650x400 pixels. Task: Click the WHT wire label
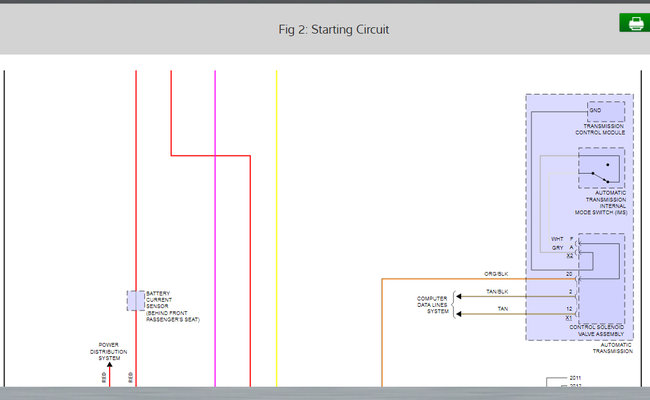[557, 239]
